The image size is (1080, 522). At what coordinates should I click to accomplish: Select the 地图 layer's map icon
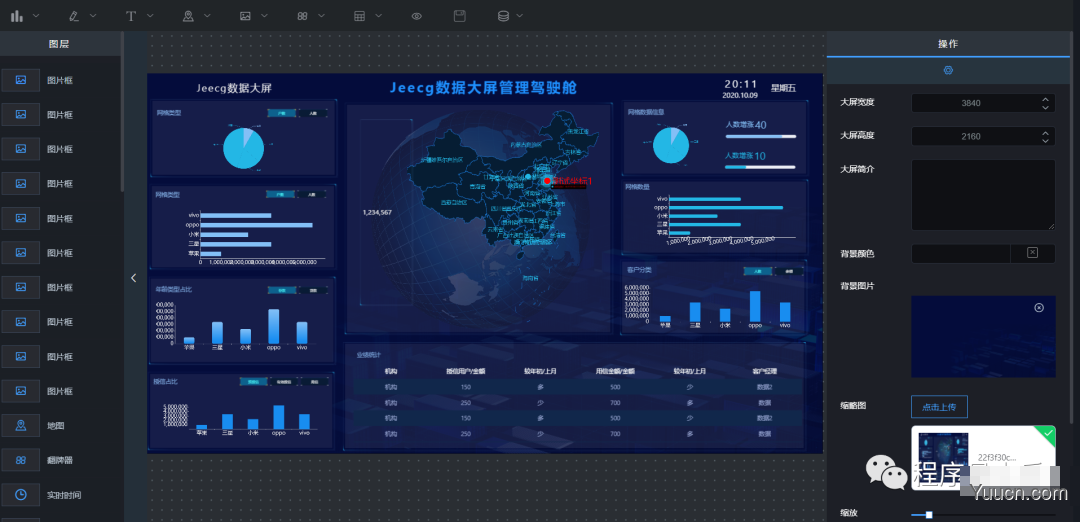point(21,426)
